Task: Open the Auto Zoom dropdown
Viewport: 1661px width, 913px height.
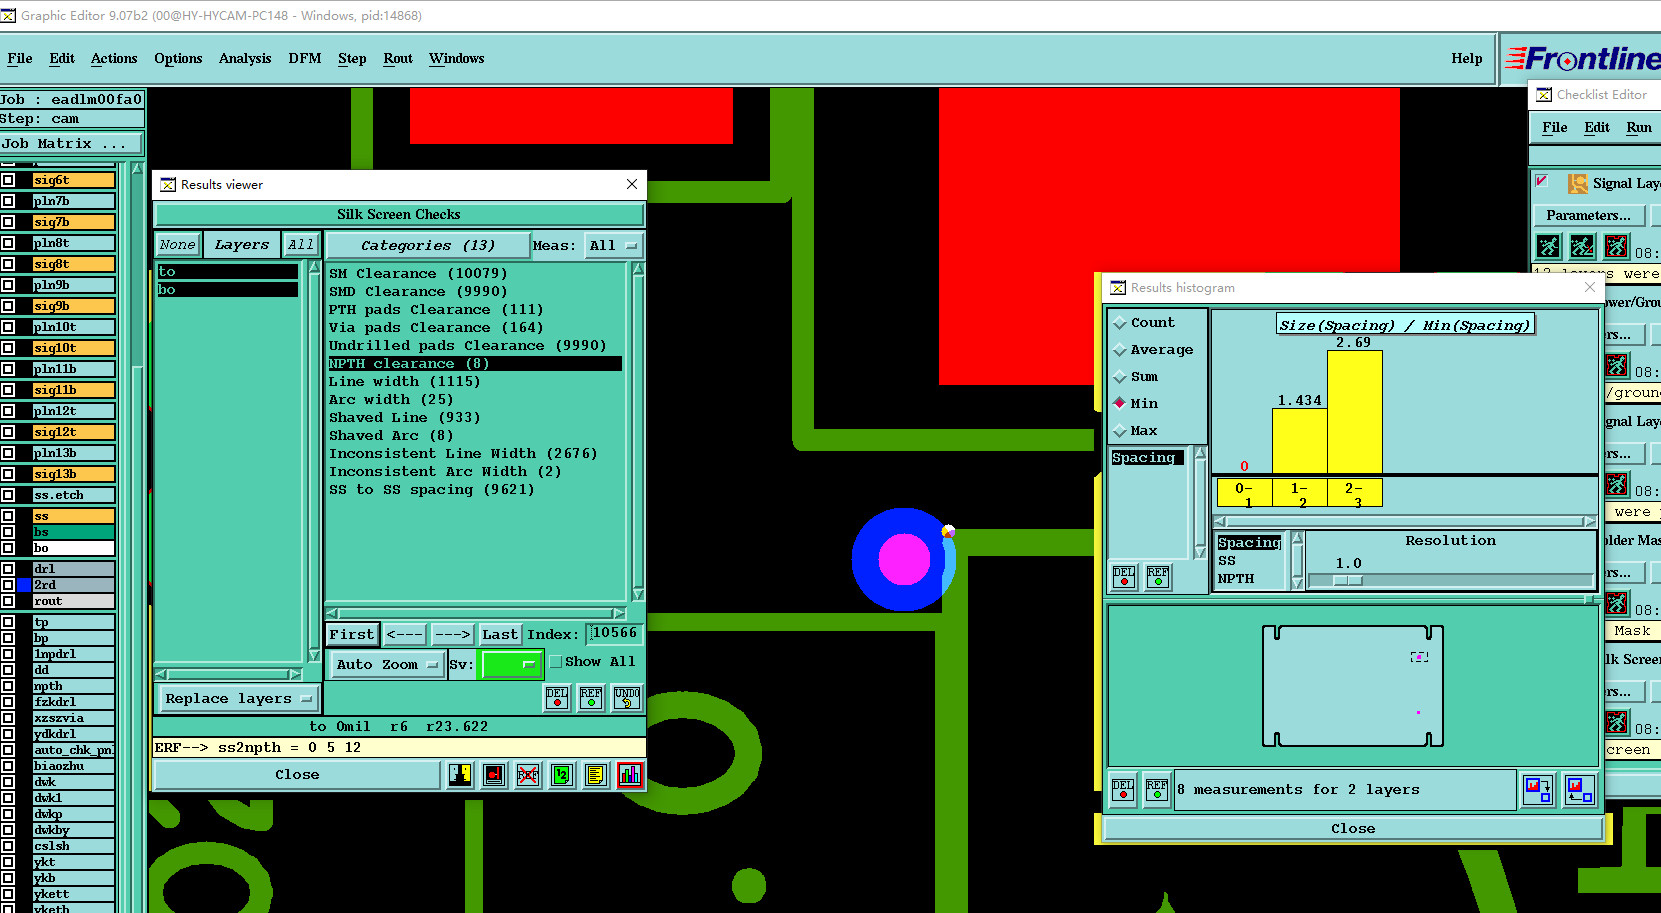Action: (x=388, y=664)
